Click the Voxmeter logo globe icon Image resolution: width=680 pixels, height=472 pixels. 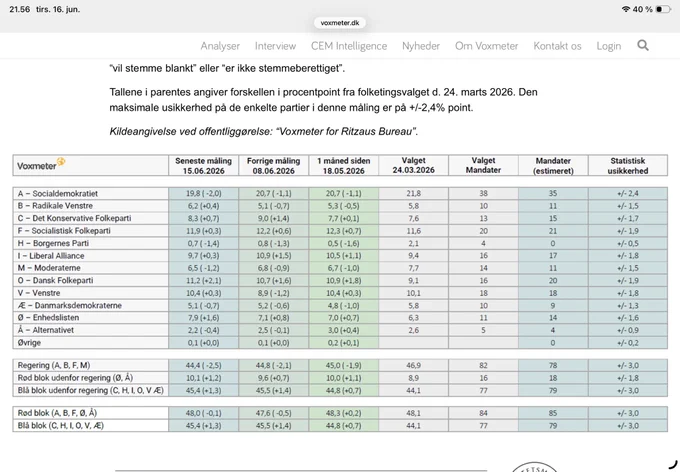pyautogui.click(x=61, y=161)
